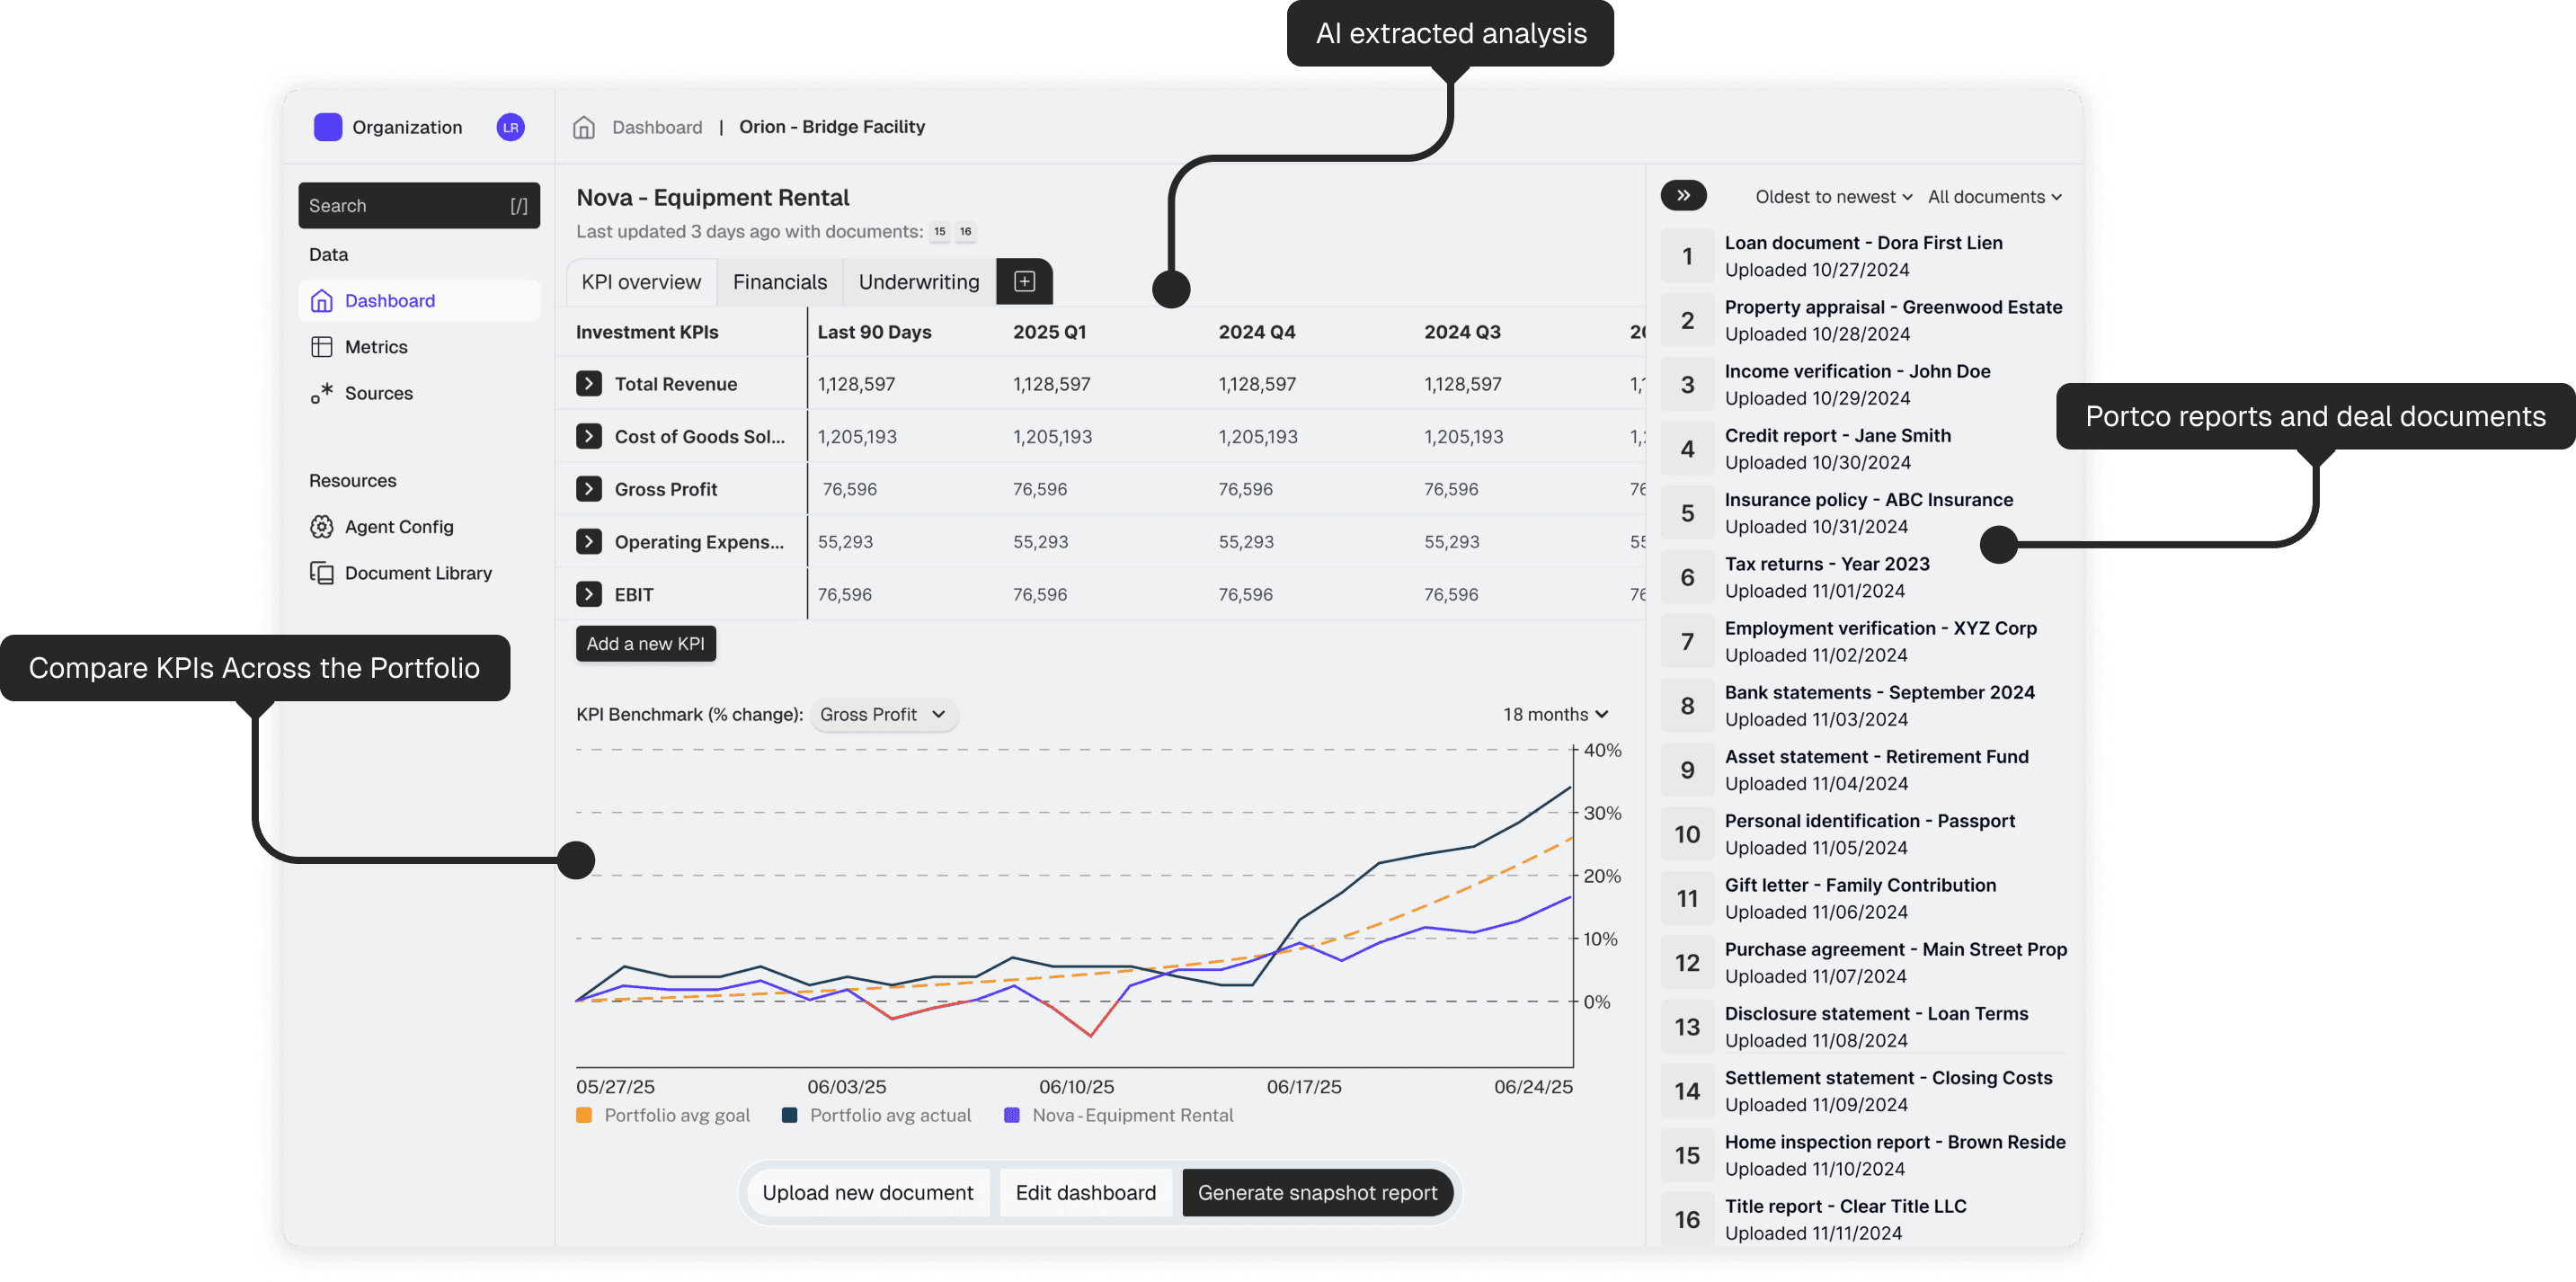Click the 2025 Q1 column header

[1049, 332]
